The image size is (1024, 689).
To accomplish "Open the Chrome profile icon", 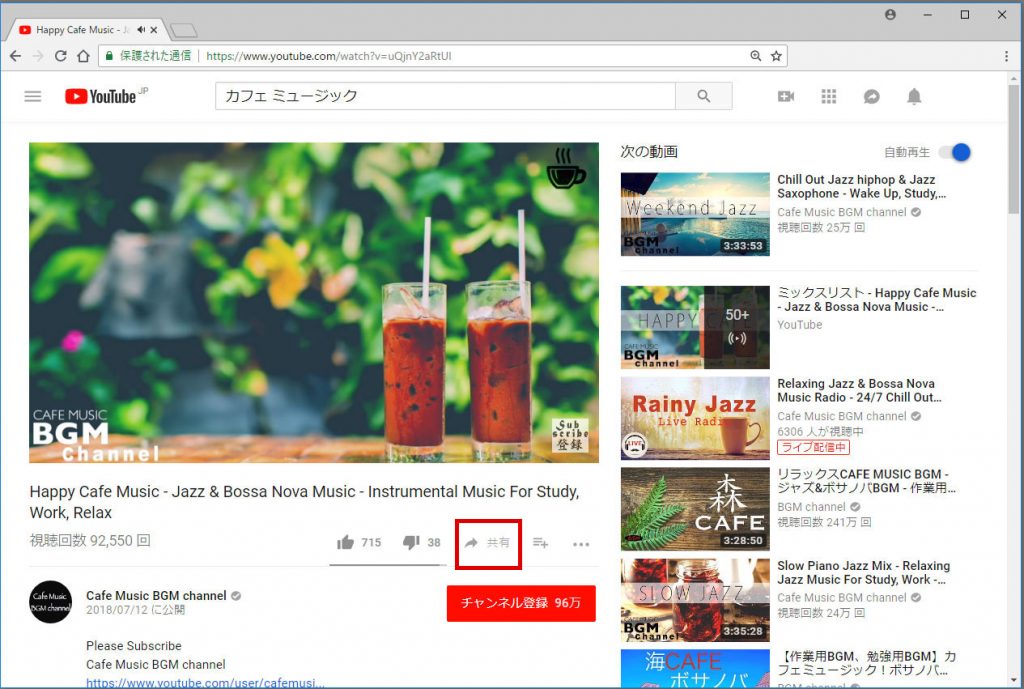I will (x=890, y=15).
